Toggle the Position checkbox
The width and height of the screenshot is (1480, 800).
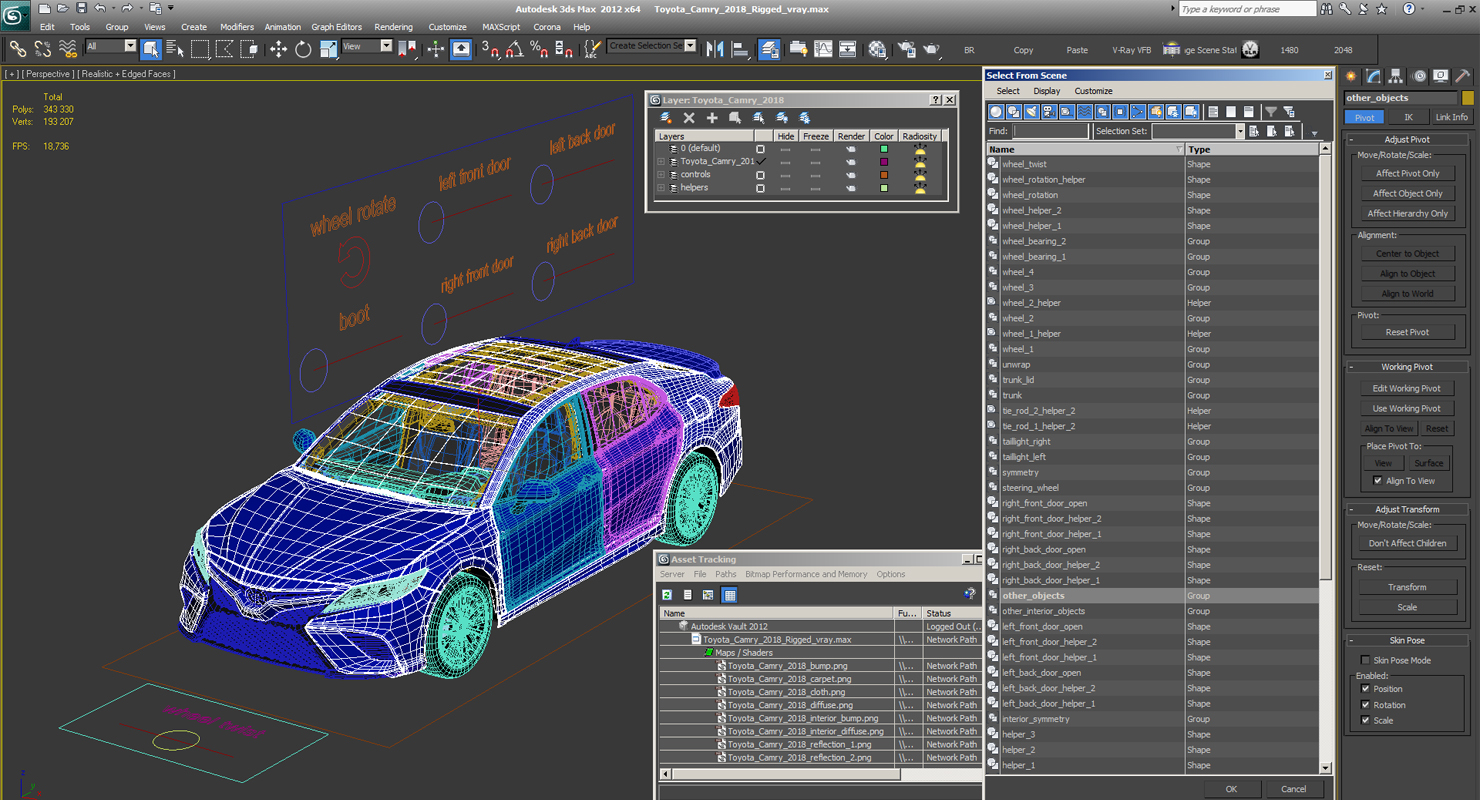click(x=1366, y=689)
